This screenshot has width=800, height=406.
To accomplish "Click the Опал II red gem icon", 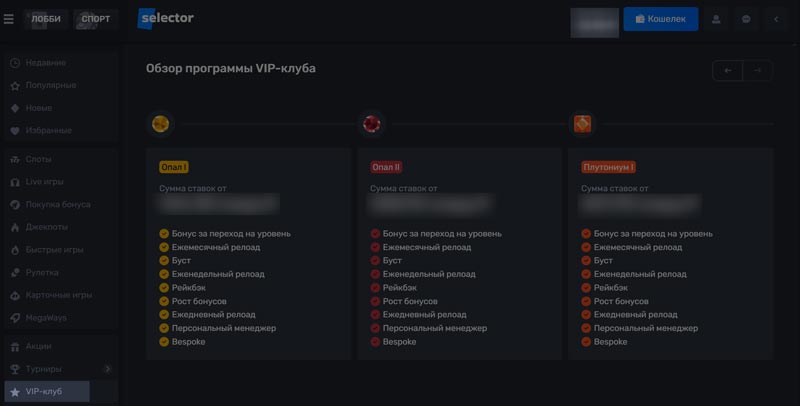I will (372, 124).
